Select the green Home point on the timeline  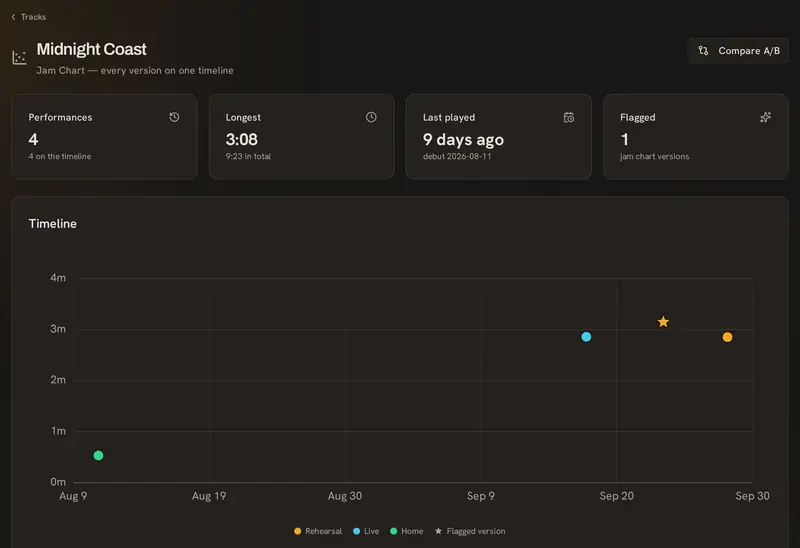tap(98, 455)
